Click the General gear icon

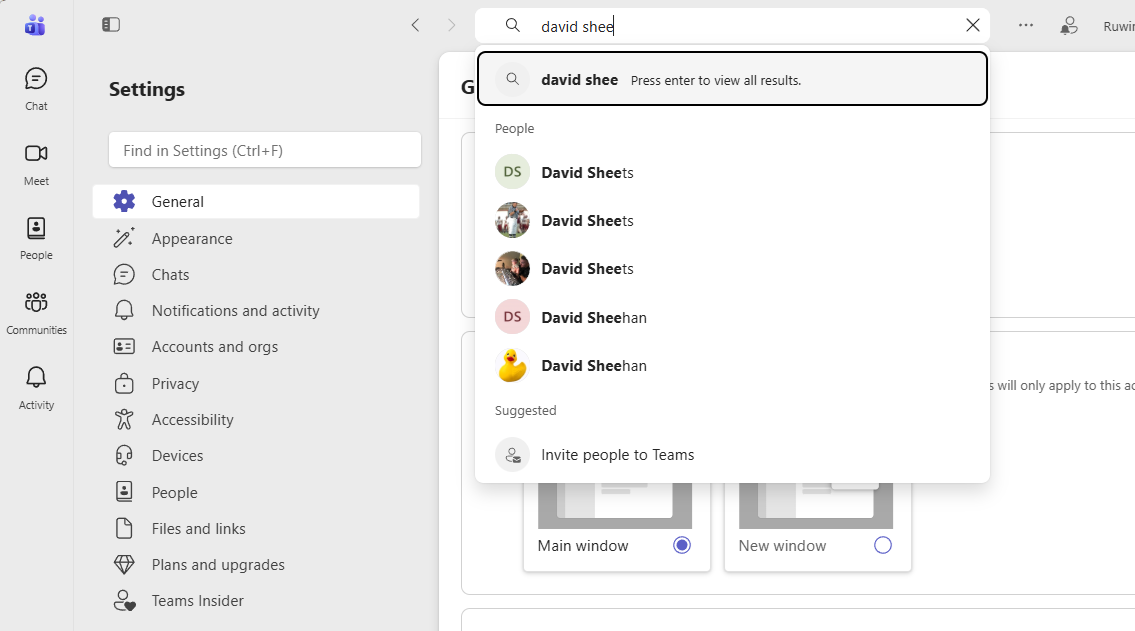(125, 201)
